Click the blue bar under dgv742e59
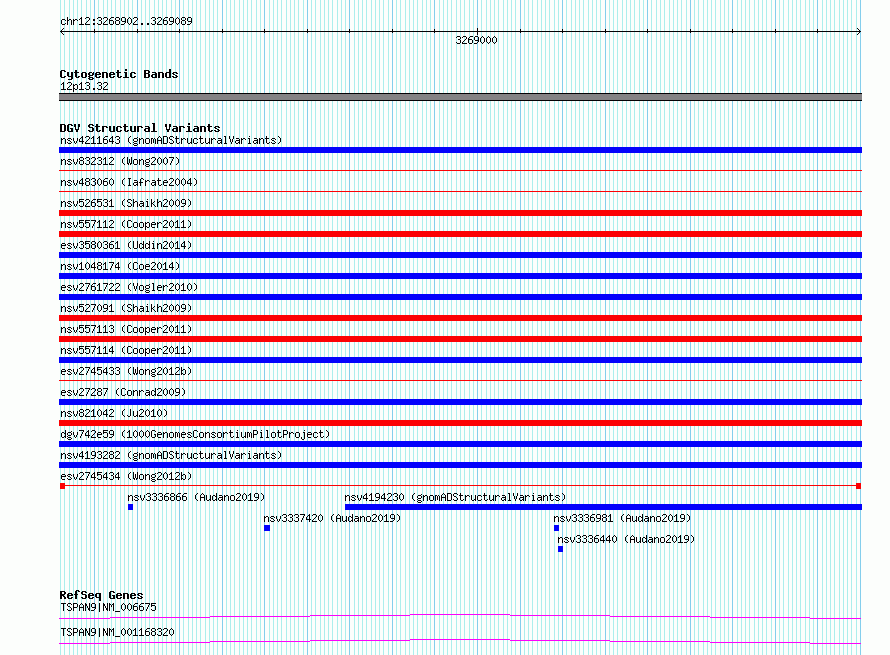The image size is (890, 655). tap(460, 444)
